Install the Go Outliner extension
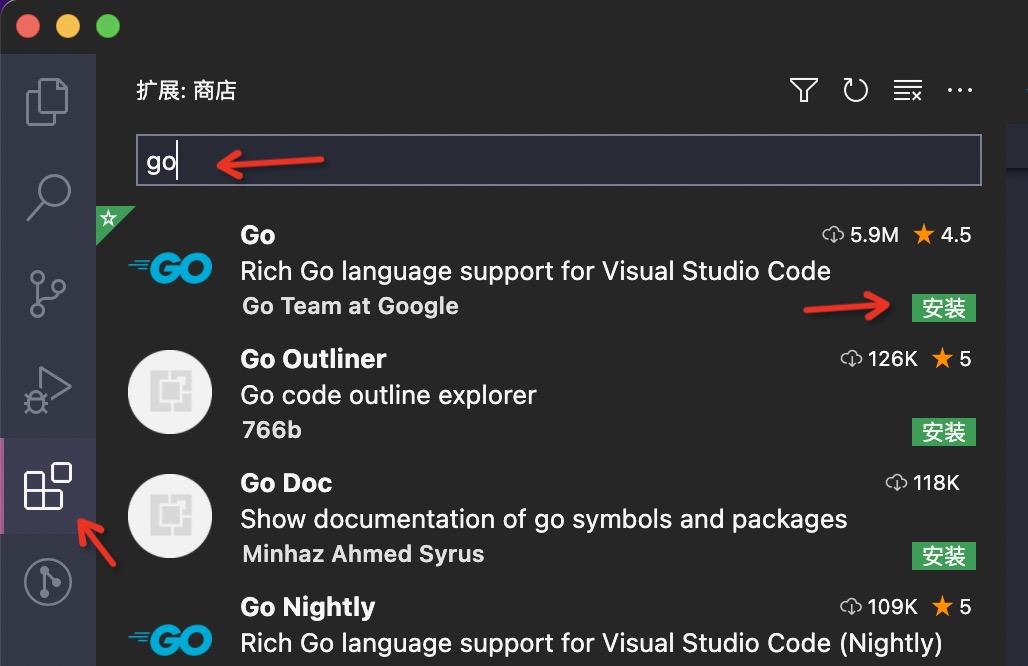The width and height of the screenshot is (1028, 666). click(943, 432)
